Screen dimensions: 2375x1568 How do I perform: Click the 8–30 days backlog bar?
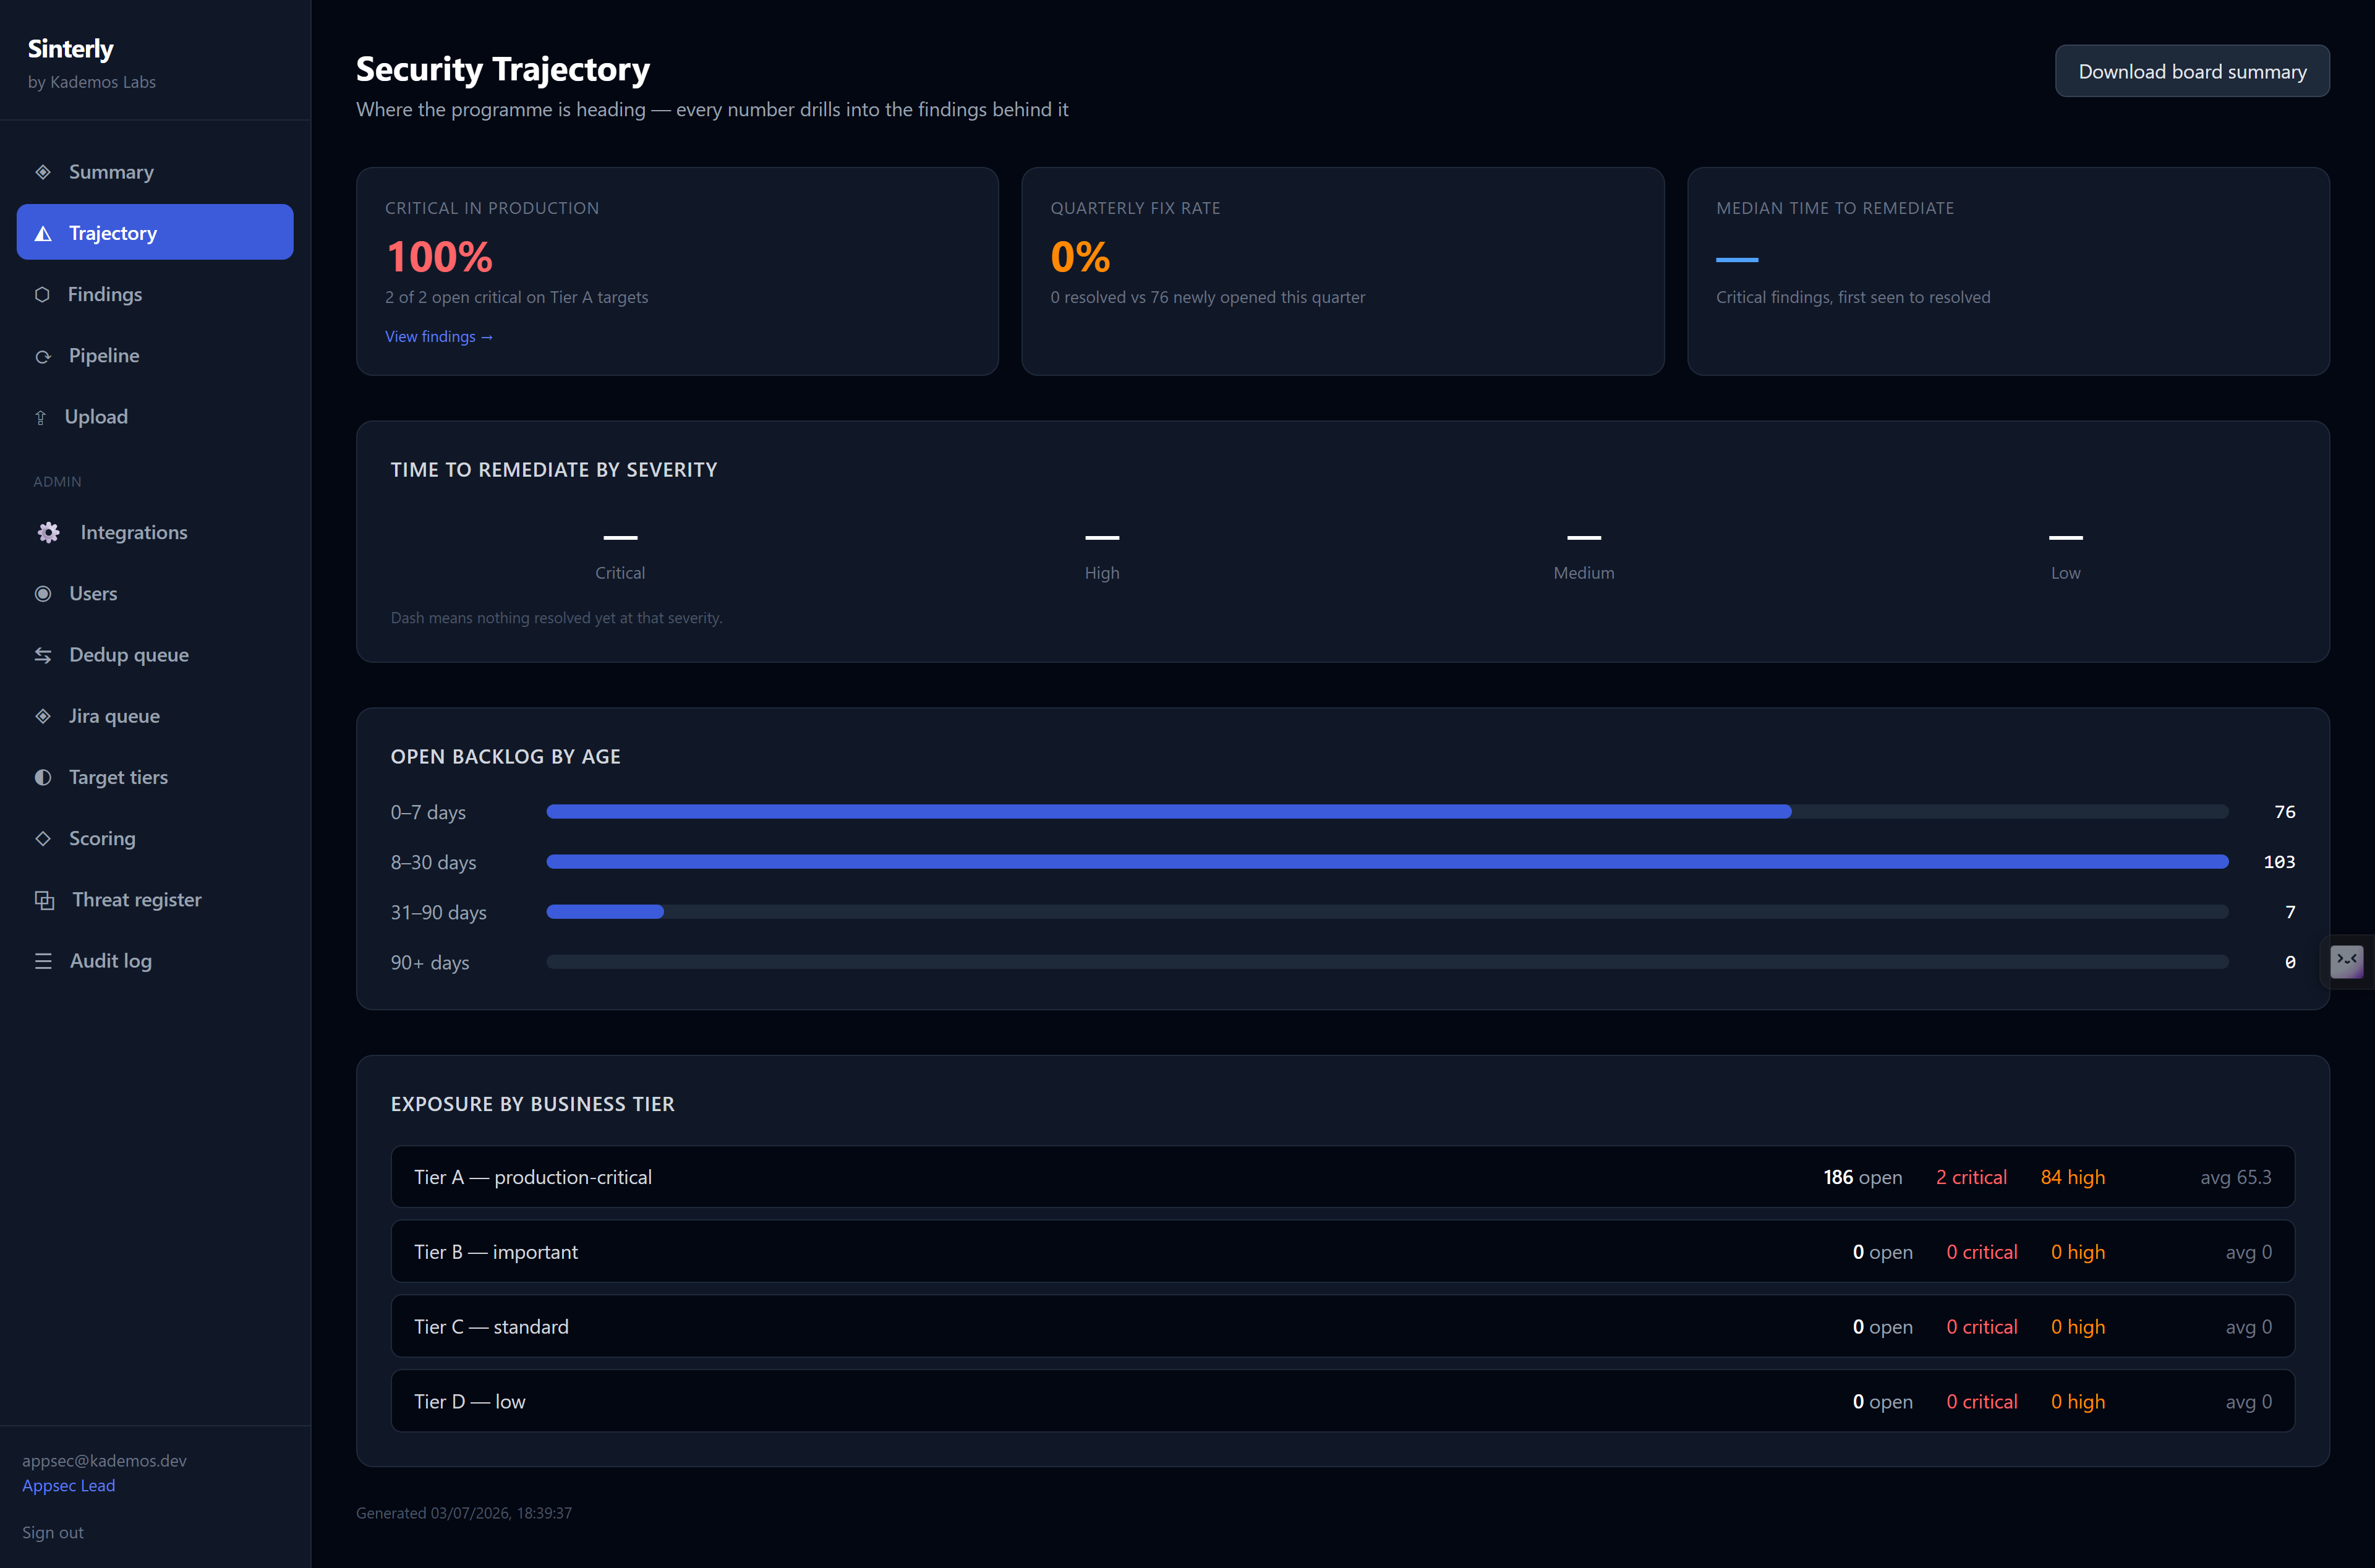coord(1387,862)
